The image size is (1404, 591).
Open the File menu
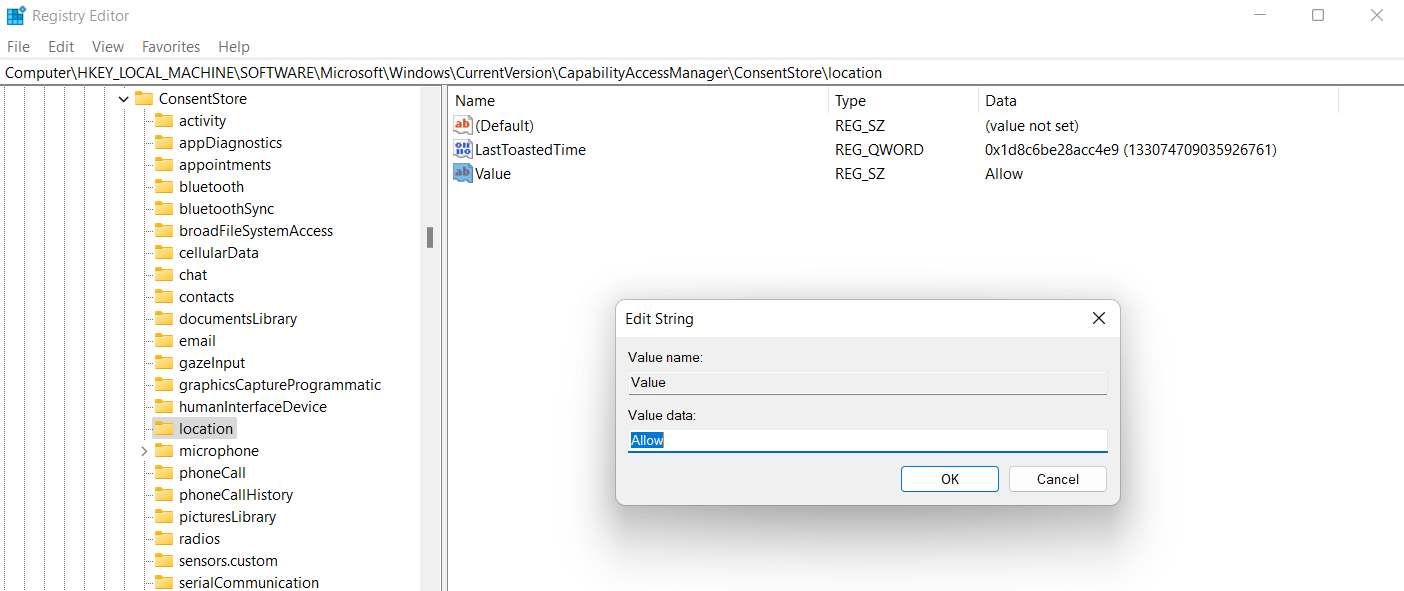point(18,47)
